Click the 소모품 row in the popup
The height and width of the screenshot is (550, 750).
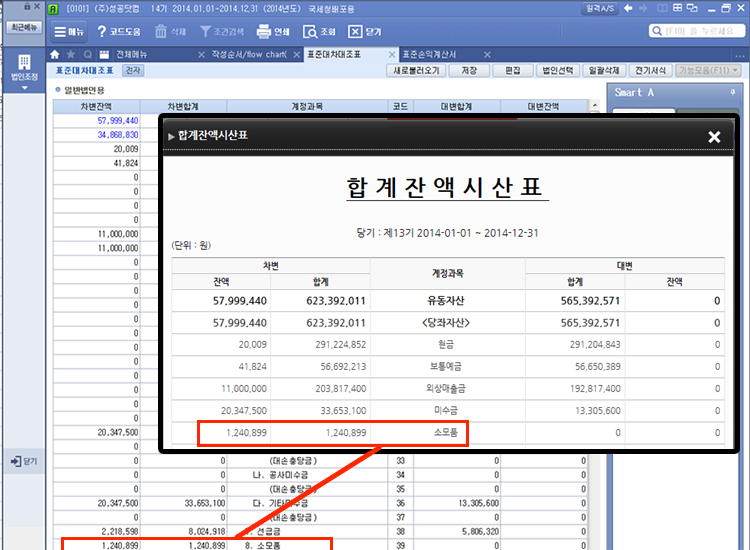[448, 433]
